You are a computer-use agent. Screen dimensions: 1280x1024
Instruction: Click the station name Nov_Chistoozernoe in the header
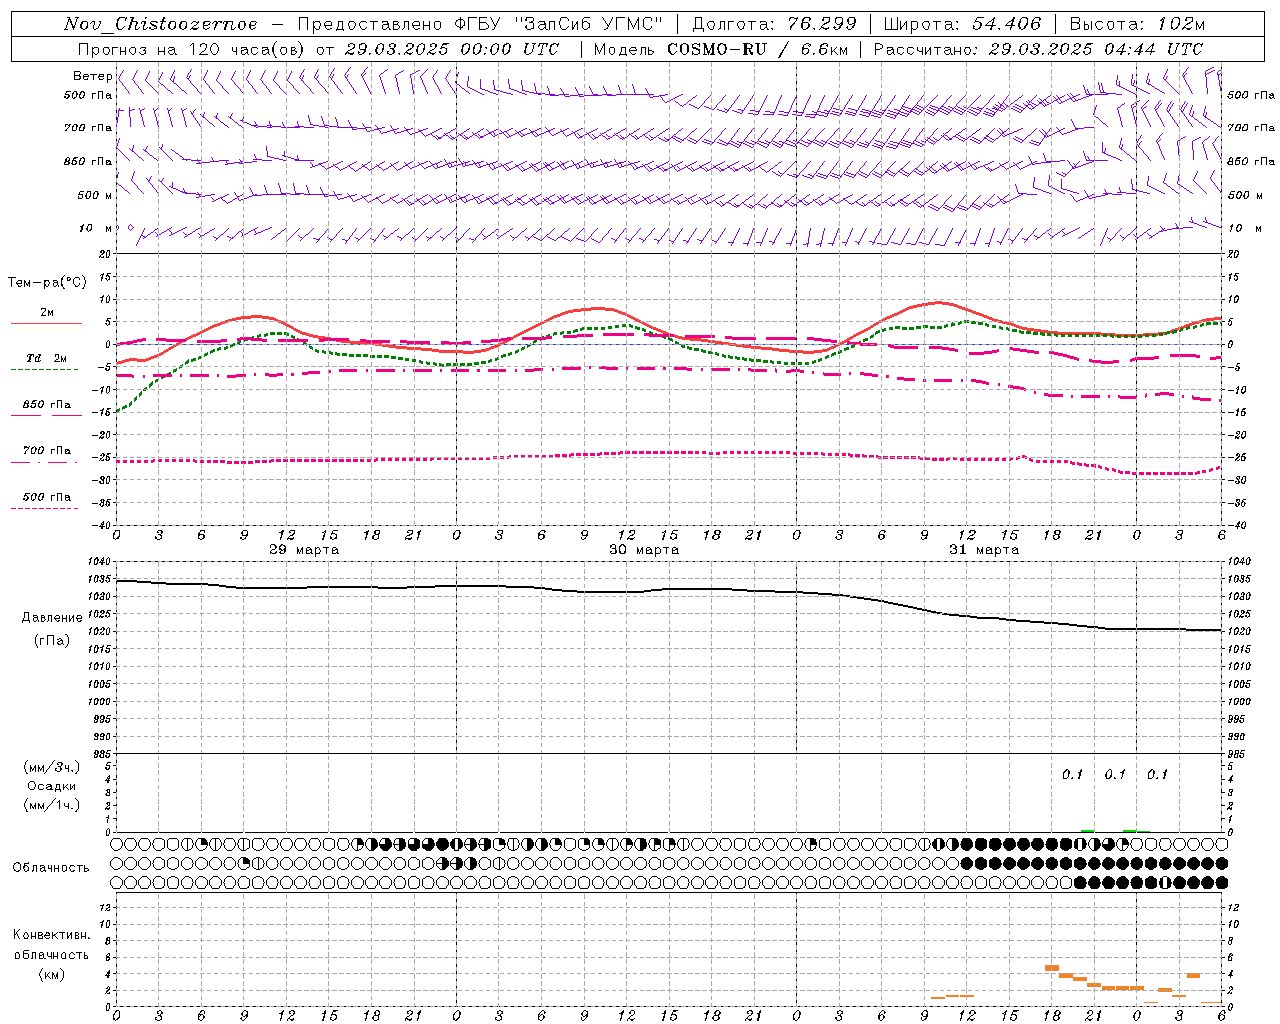pos(160,24)
